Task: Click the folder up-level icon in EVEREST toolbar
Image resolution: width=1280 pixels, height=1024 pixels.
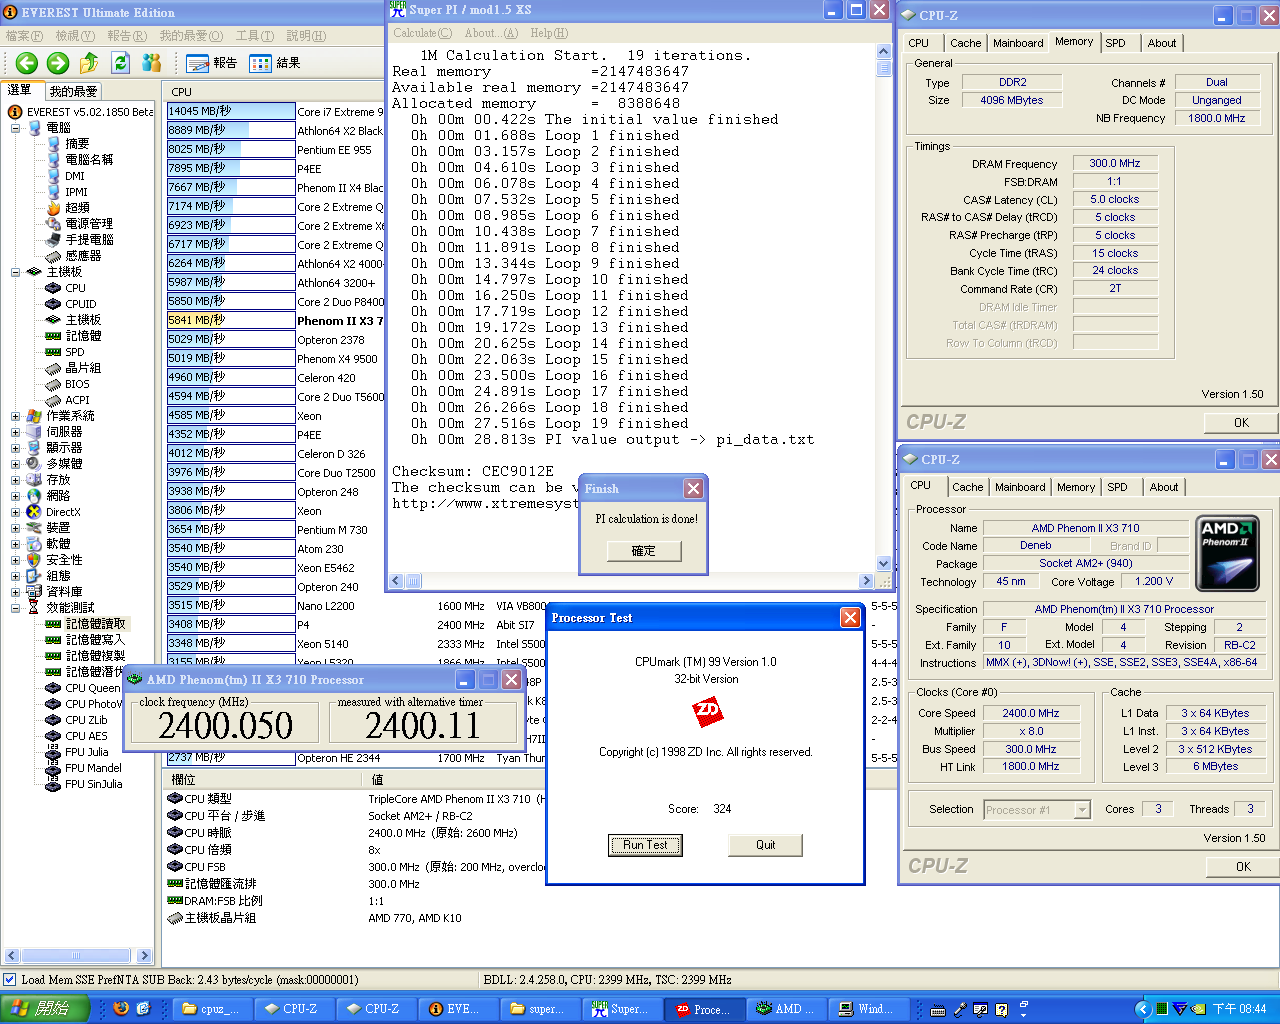Action: pyautogui.click(x=89, y=63)
